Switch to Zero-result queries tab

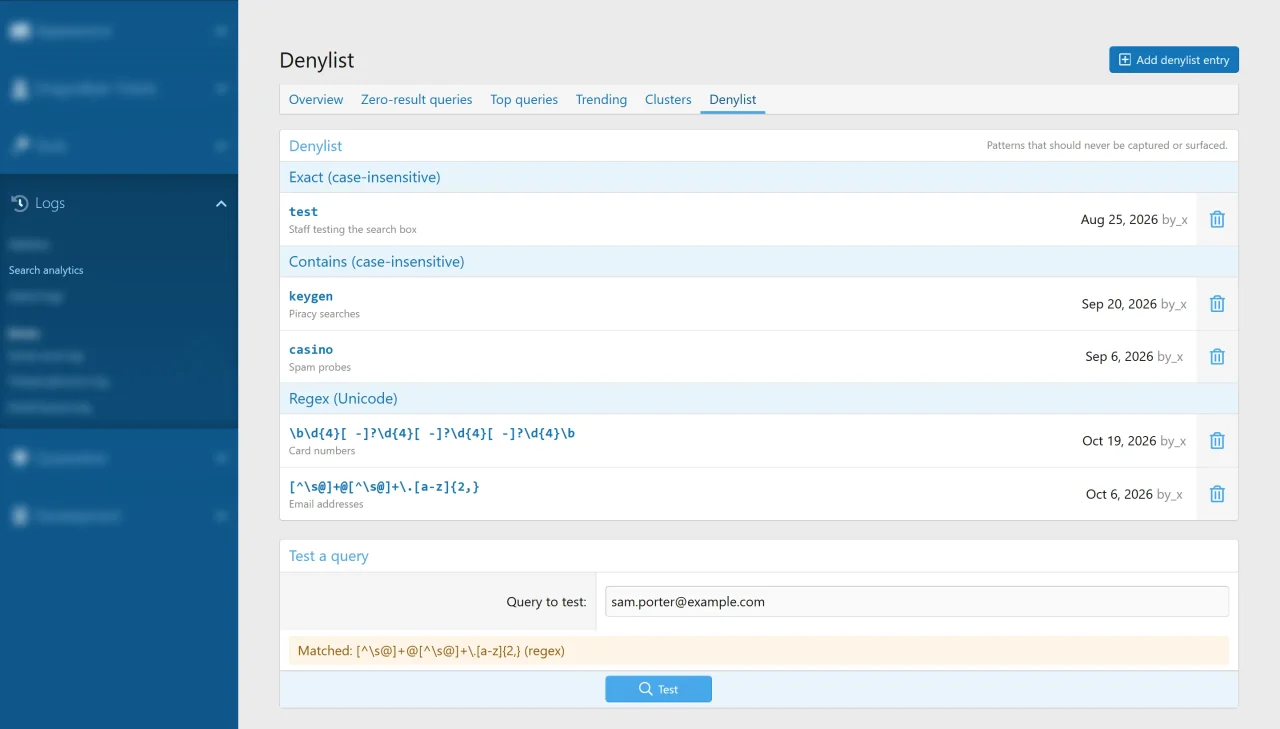[417, 100]
